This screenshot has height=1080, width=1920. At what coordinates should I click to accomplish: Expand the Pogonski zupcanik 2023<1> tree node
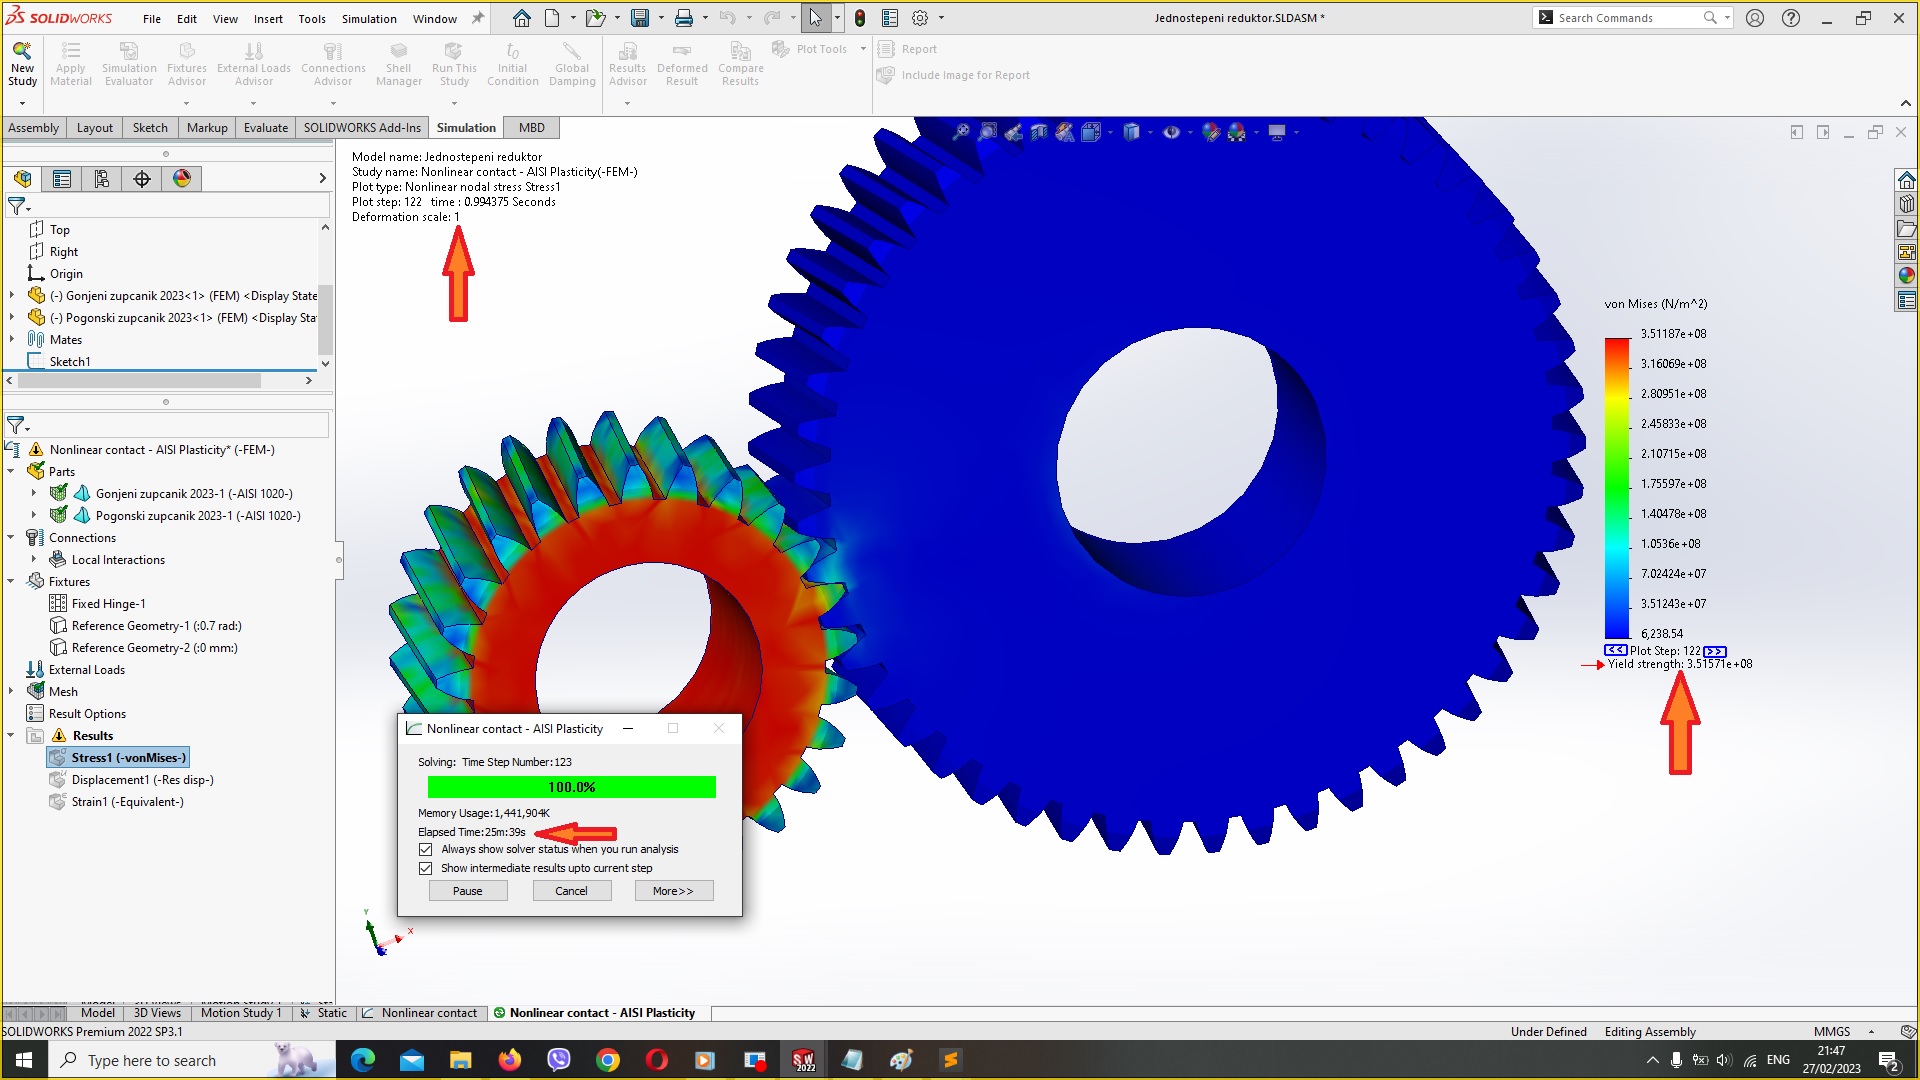pyautogui.click(x=11, y=318)
